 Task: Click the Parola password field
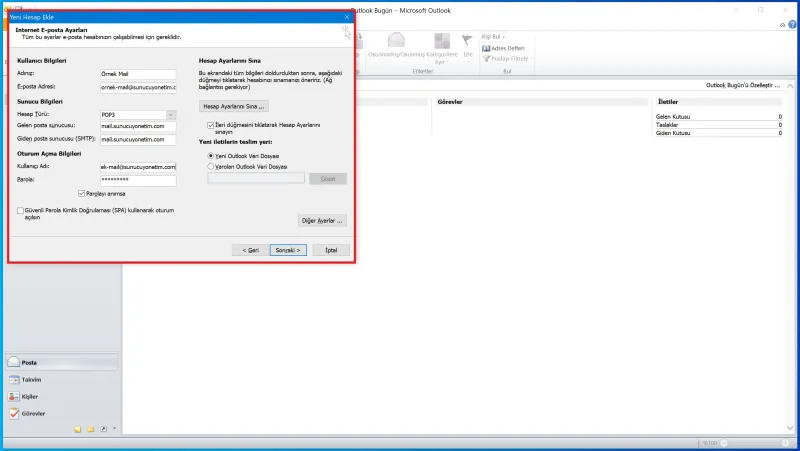[138, 180]
